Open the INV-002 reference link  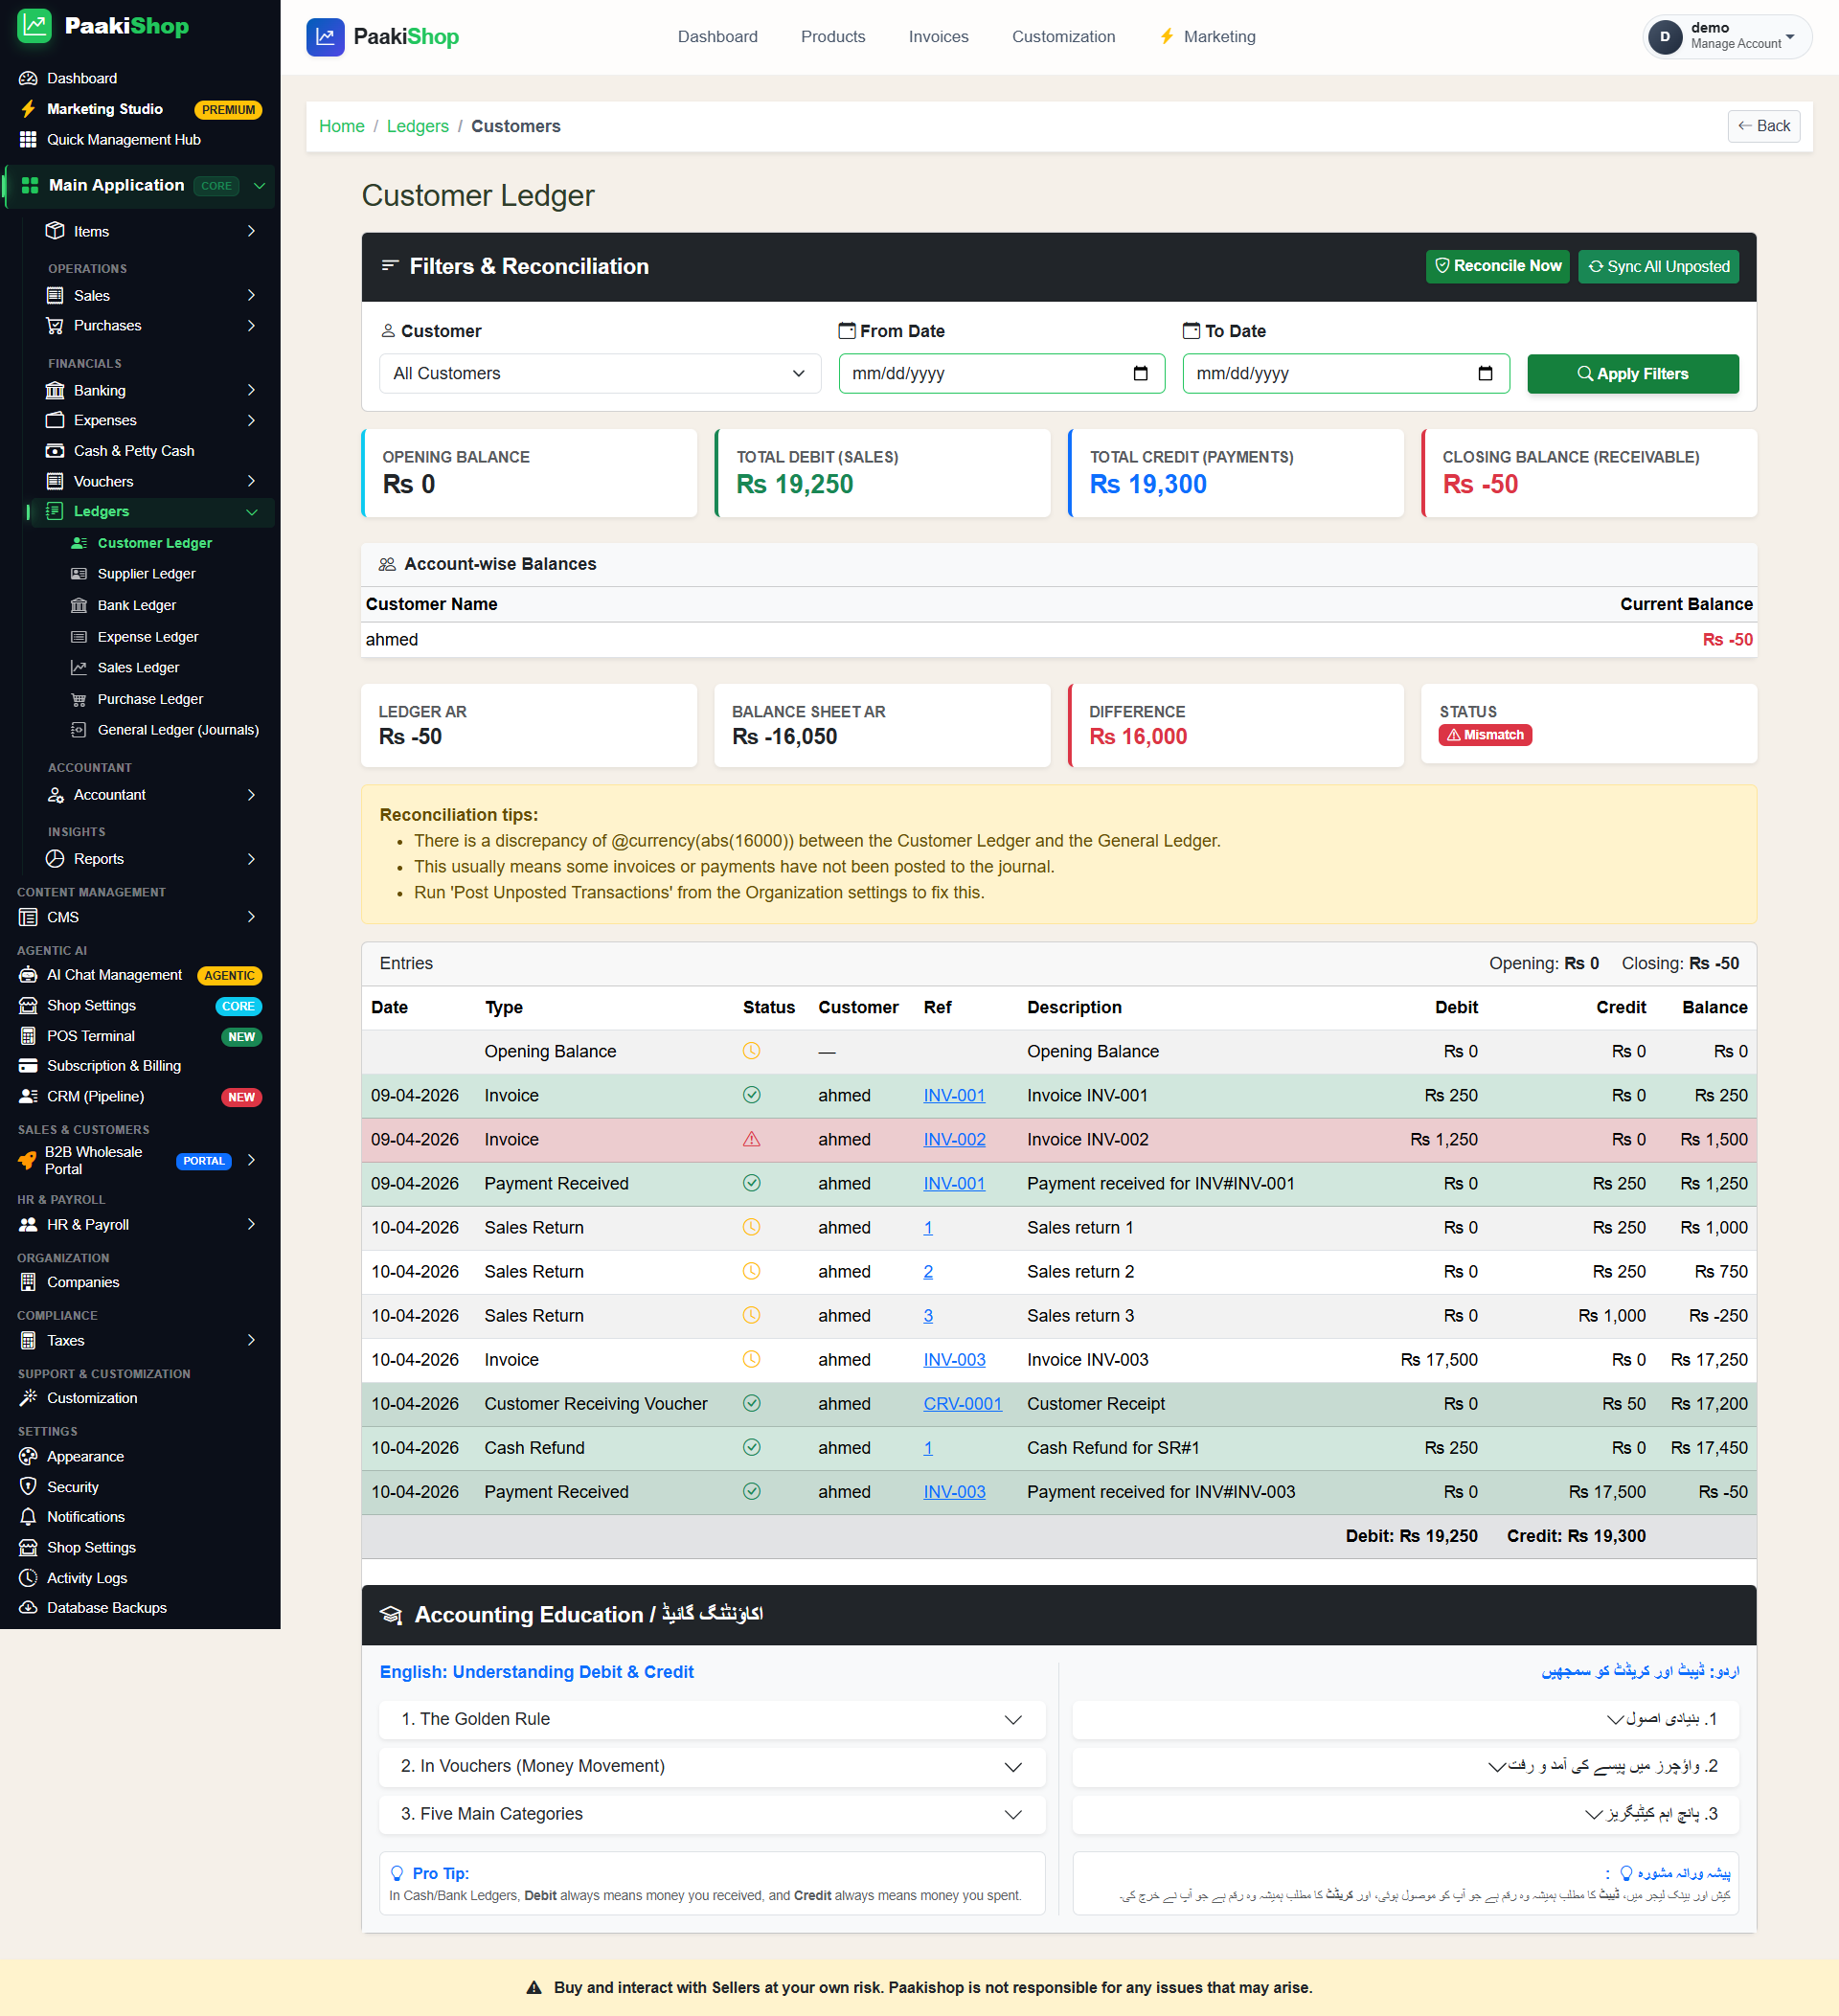click(x=954, y=1139)
